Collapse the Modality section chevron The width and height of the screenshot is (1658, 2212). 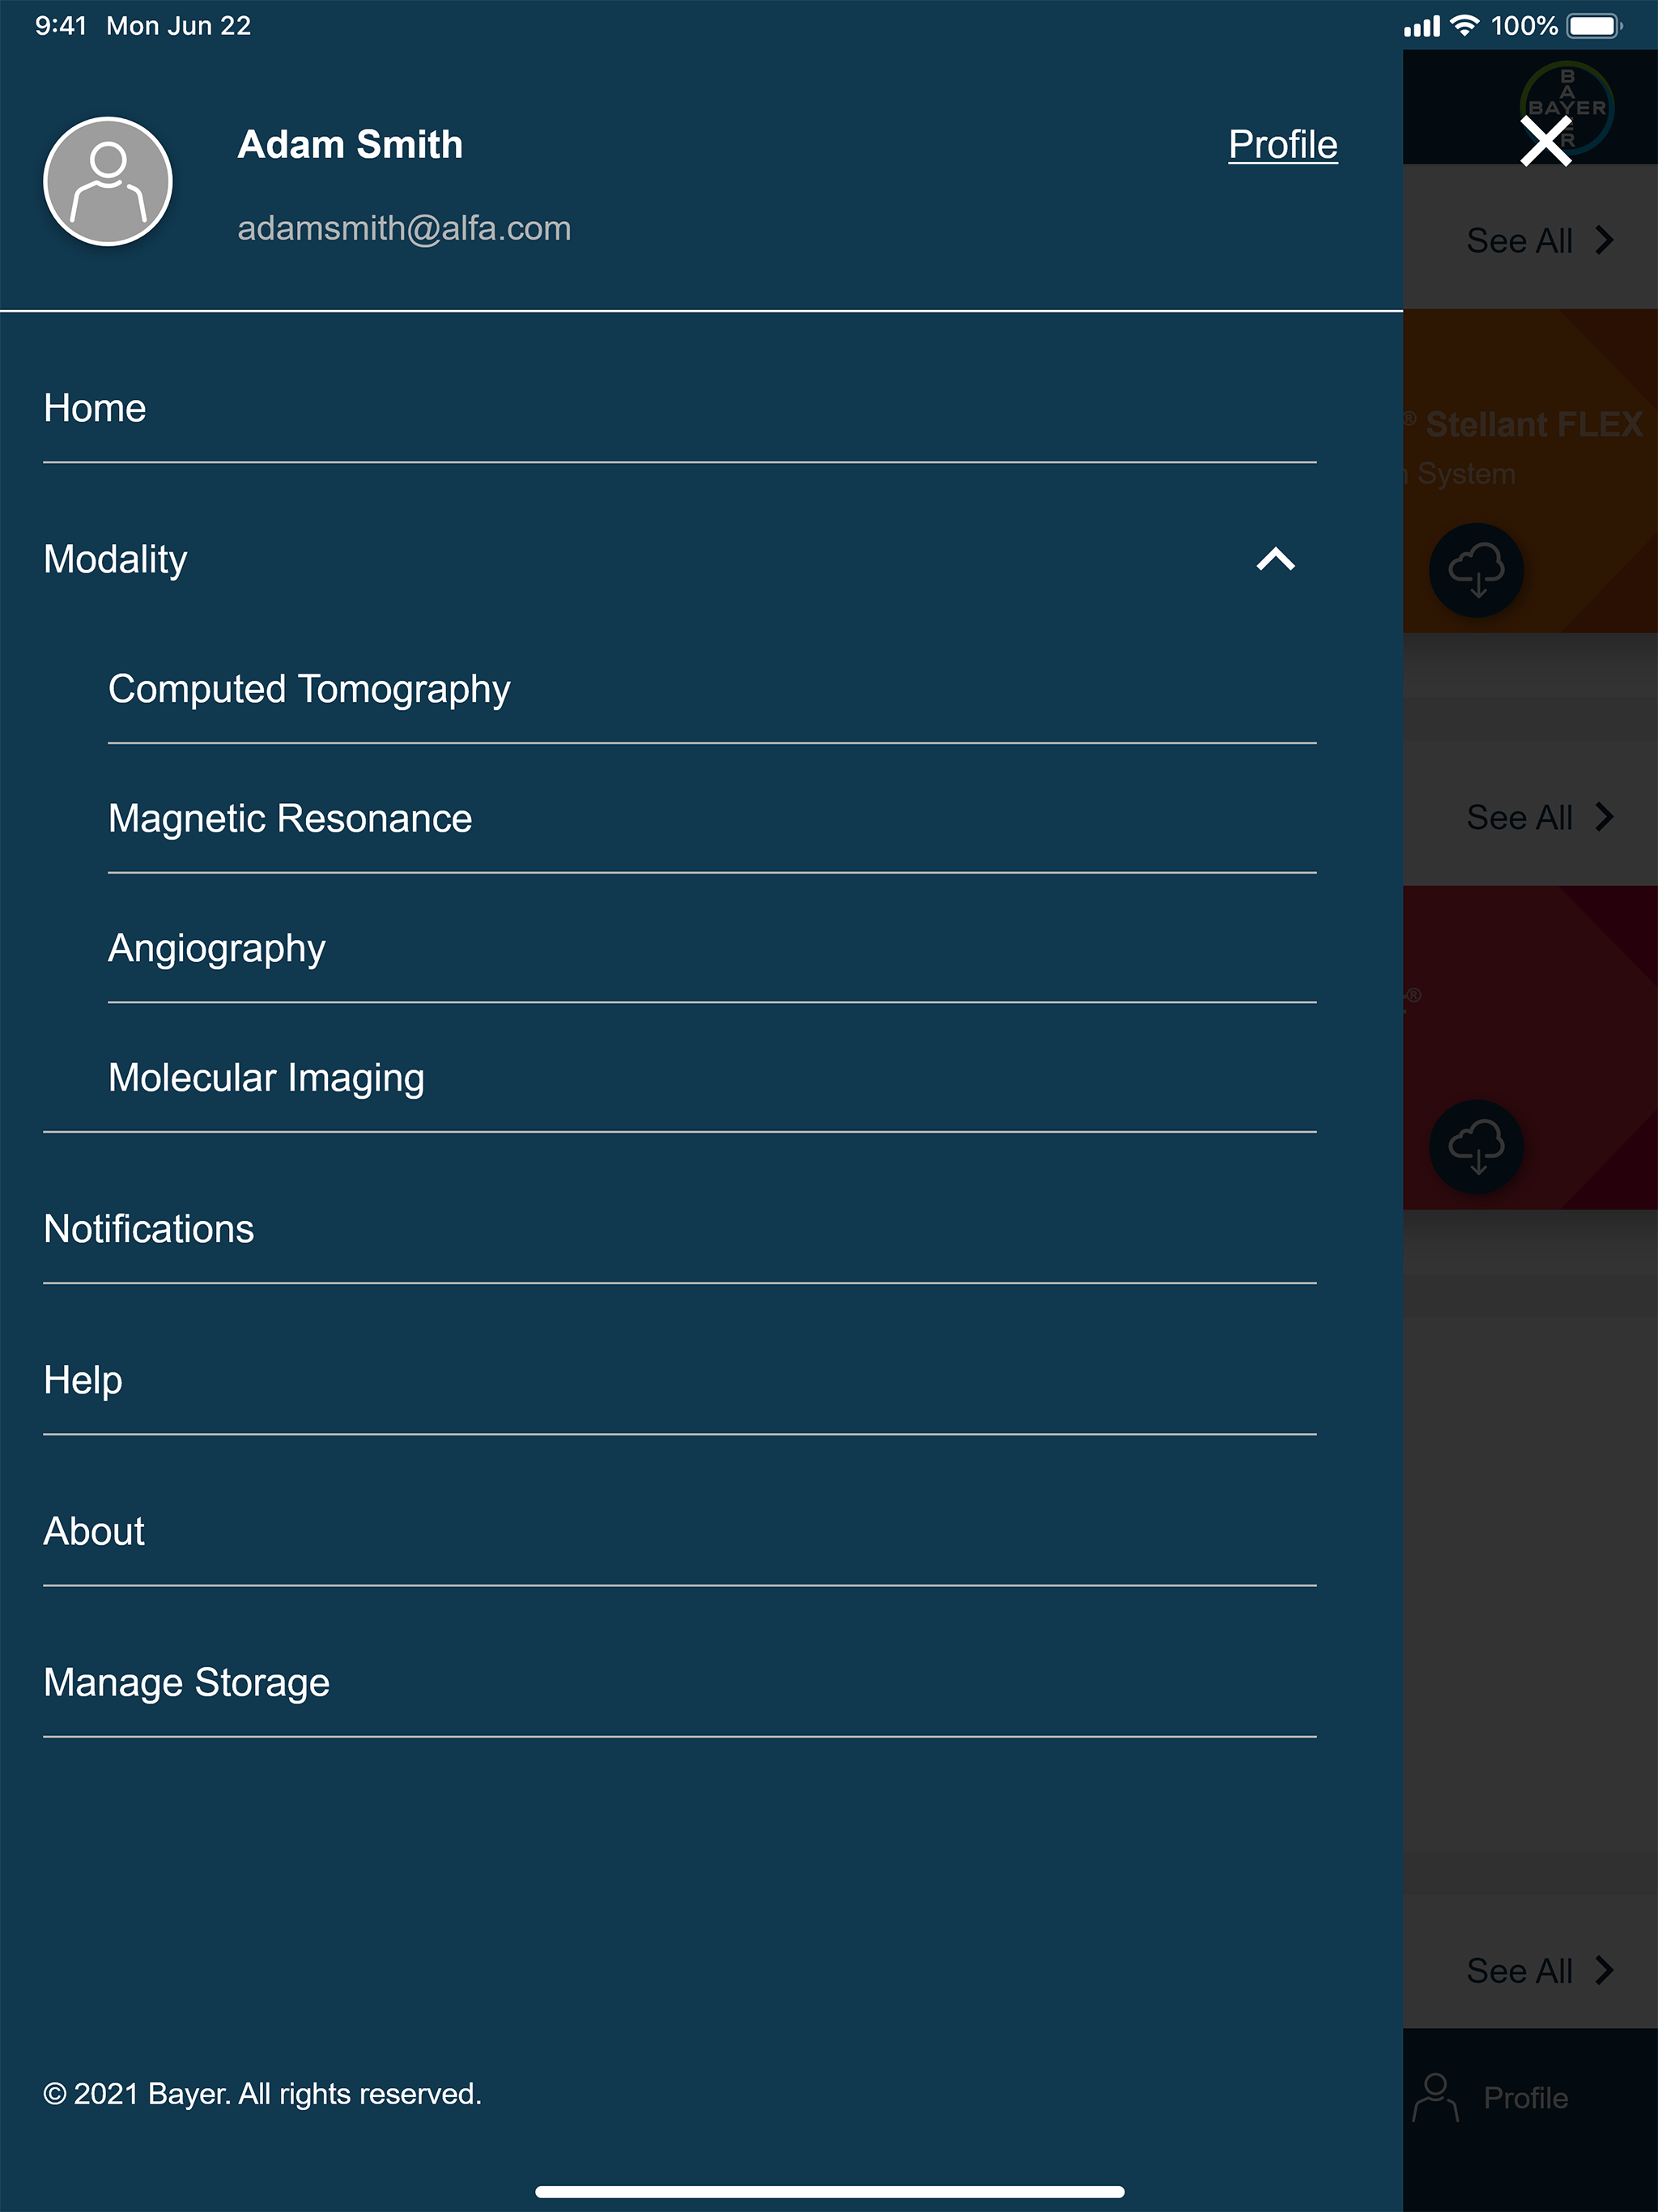point(1276,560)
